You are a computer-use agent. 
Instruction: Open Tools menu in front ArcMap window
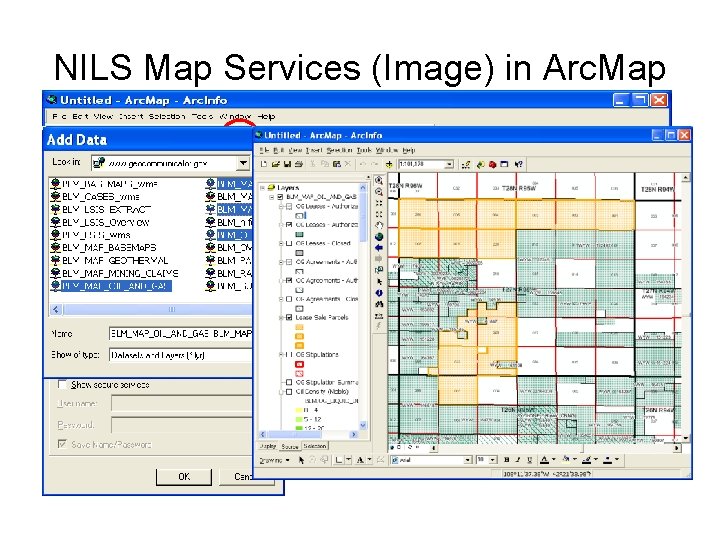click(x=364, y=150)
